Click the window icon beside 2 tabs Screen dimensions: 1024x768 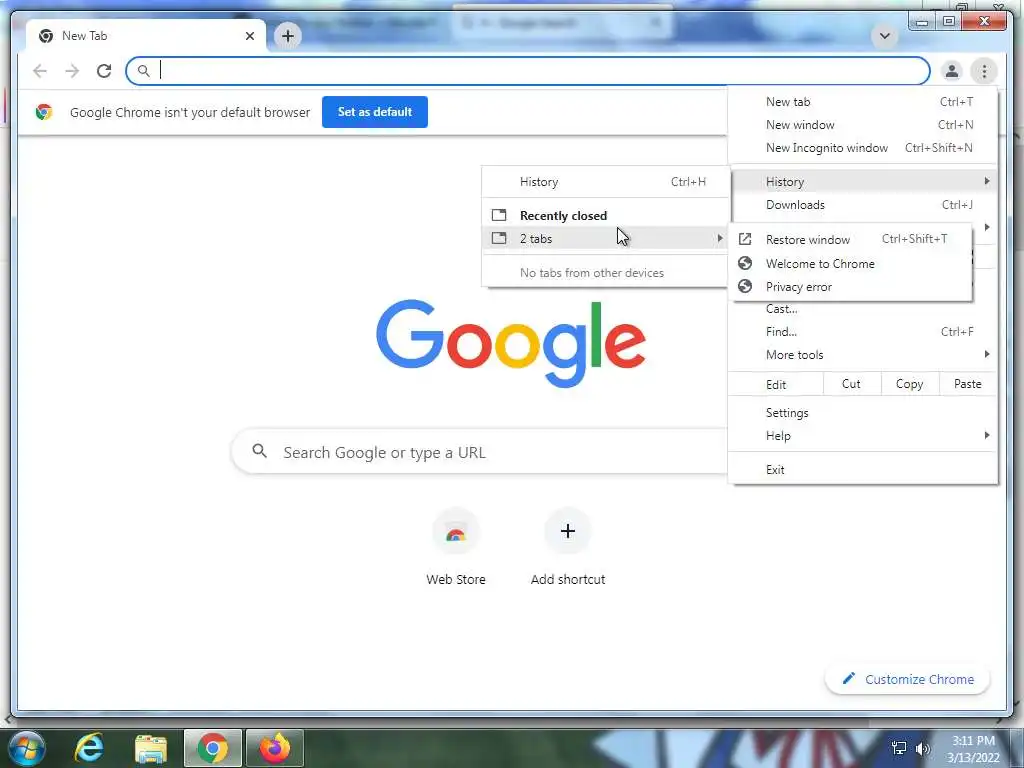pyautogui.click(x=499, y=238)
